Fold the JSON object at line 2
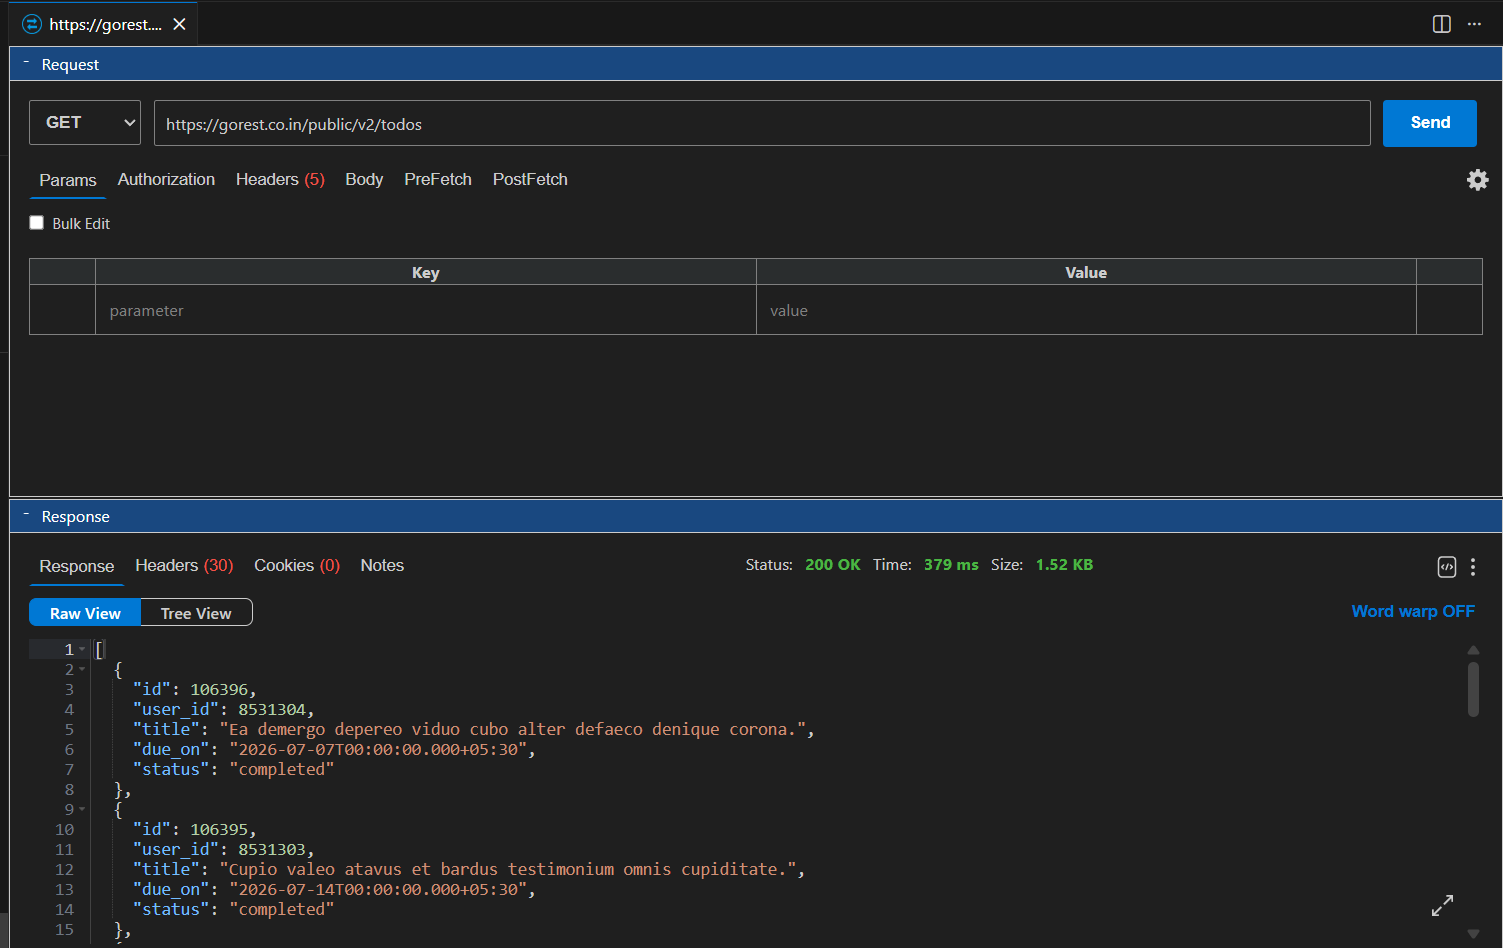Viewport: 1503px width, 948px height. 82,669
